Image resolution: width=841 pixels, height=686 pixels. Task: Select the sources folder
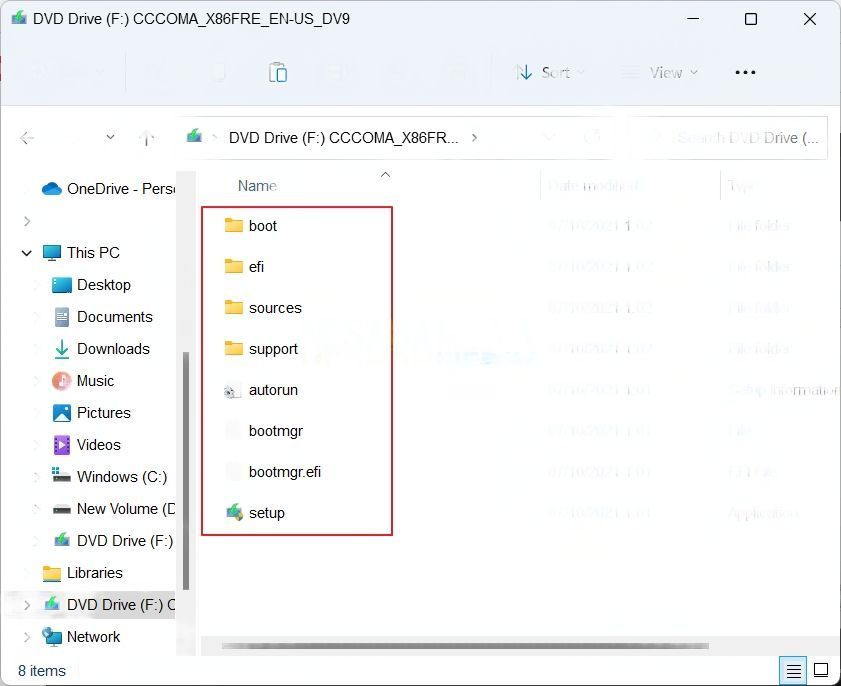(x=263, y=308)
